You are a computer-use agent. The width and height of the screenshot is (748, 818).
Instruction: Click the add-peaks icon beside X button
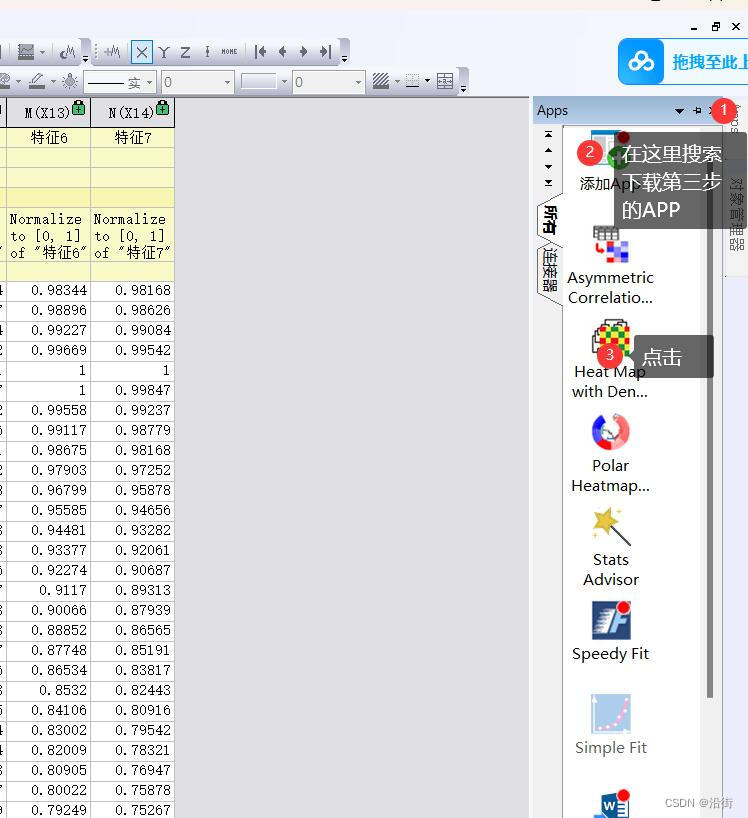tap(113, 52)
